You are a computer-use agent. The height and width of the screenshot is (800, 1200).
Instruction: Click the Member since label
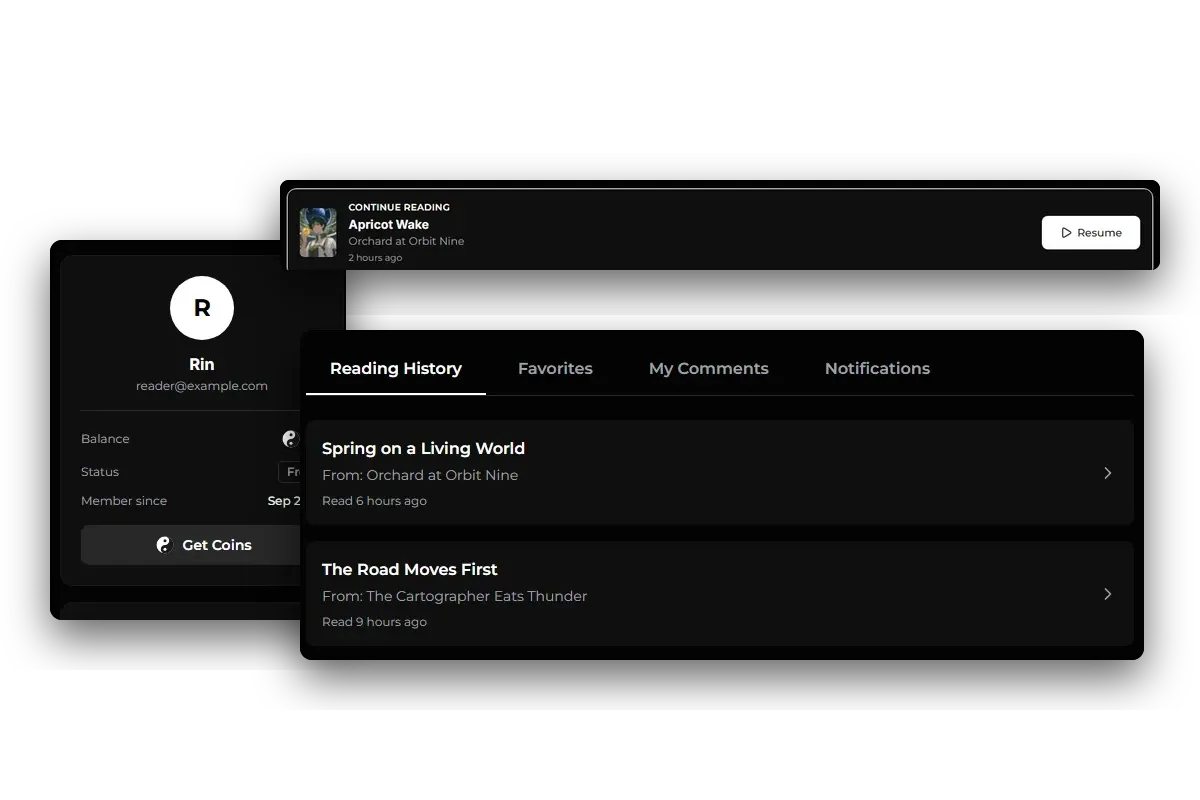[124, 501]
